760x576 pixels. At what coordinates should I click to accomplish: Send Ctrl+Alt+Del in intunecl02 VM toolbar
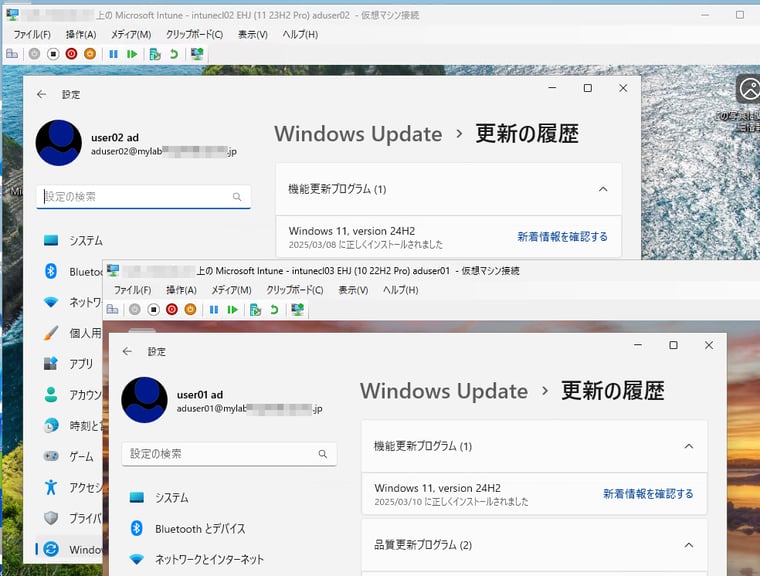pyautogui.click(x=12, y=54)
